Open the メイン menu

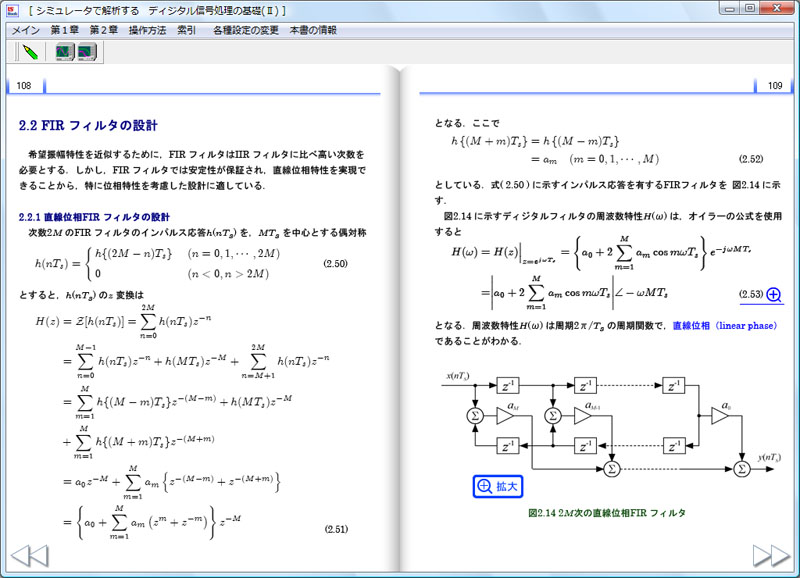[26, 30]
